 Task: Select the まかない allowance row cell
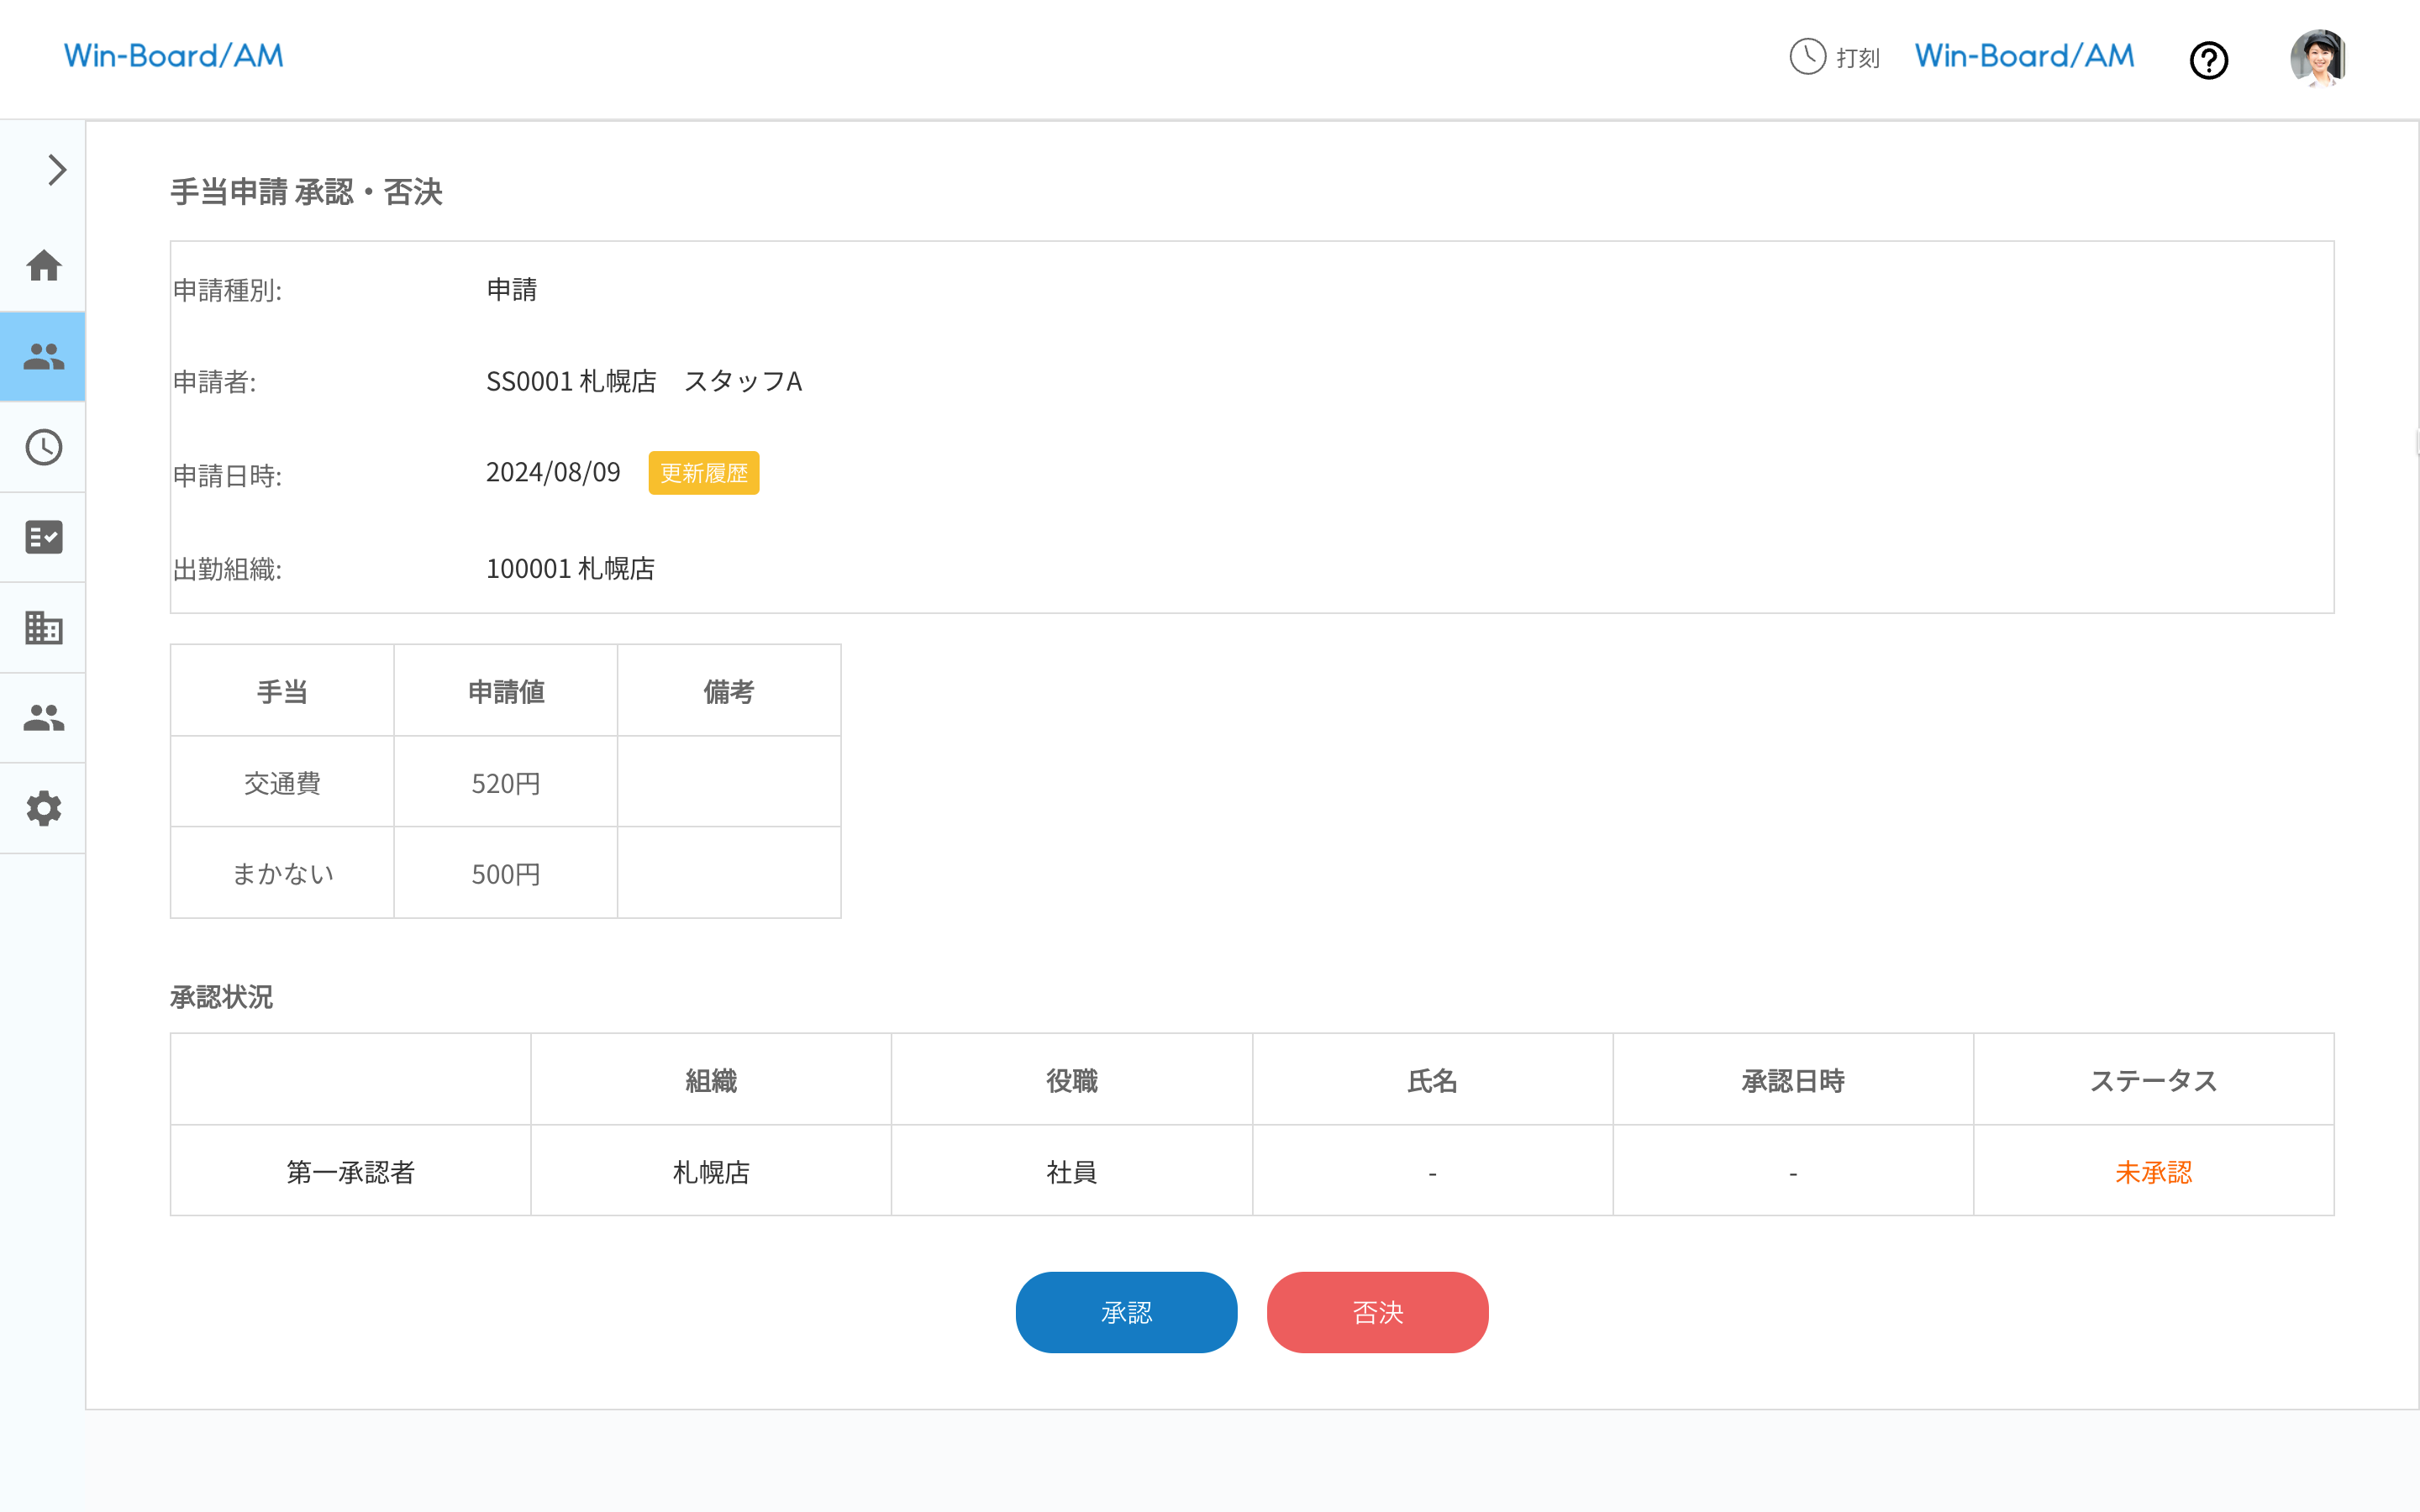point(282,874)
